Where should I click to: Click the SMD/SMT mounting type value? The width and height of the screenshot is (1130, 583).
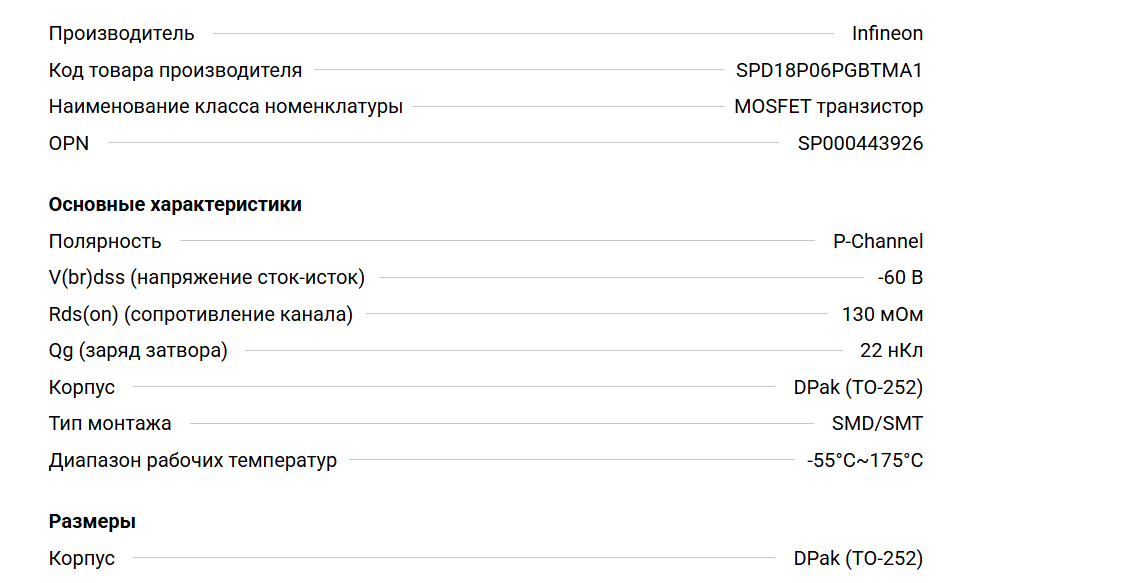pos(877,423)
